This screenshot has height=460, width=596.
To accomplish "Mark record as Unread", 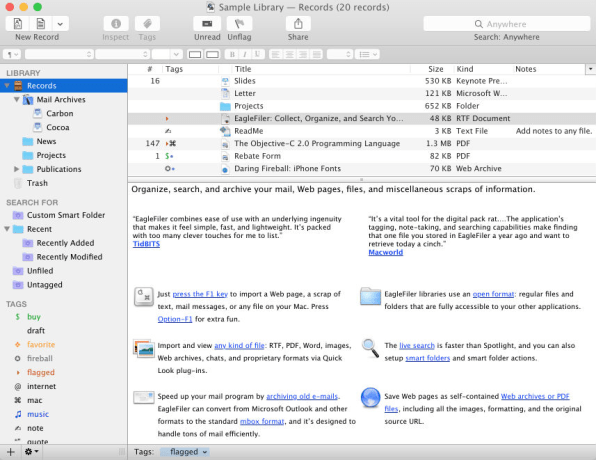I will (x=207, y=24).
